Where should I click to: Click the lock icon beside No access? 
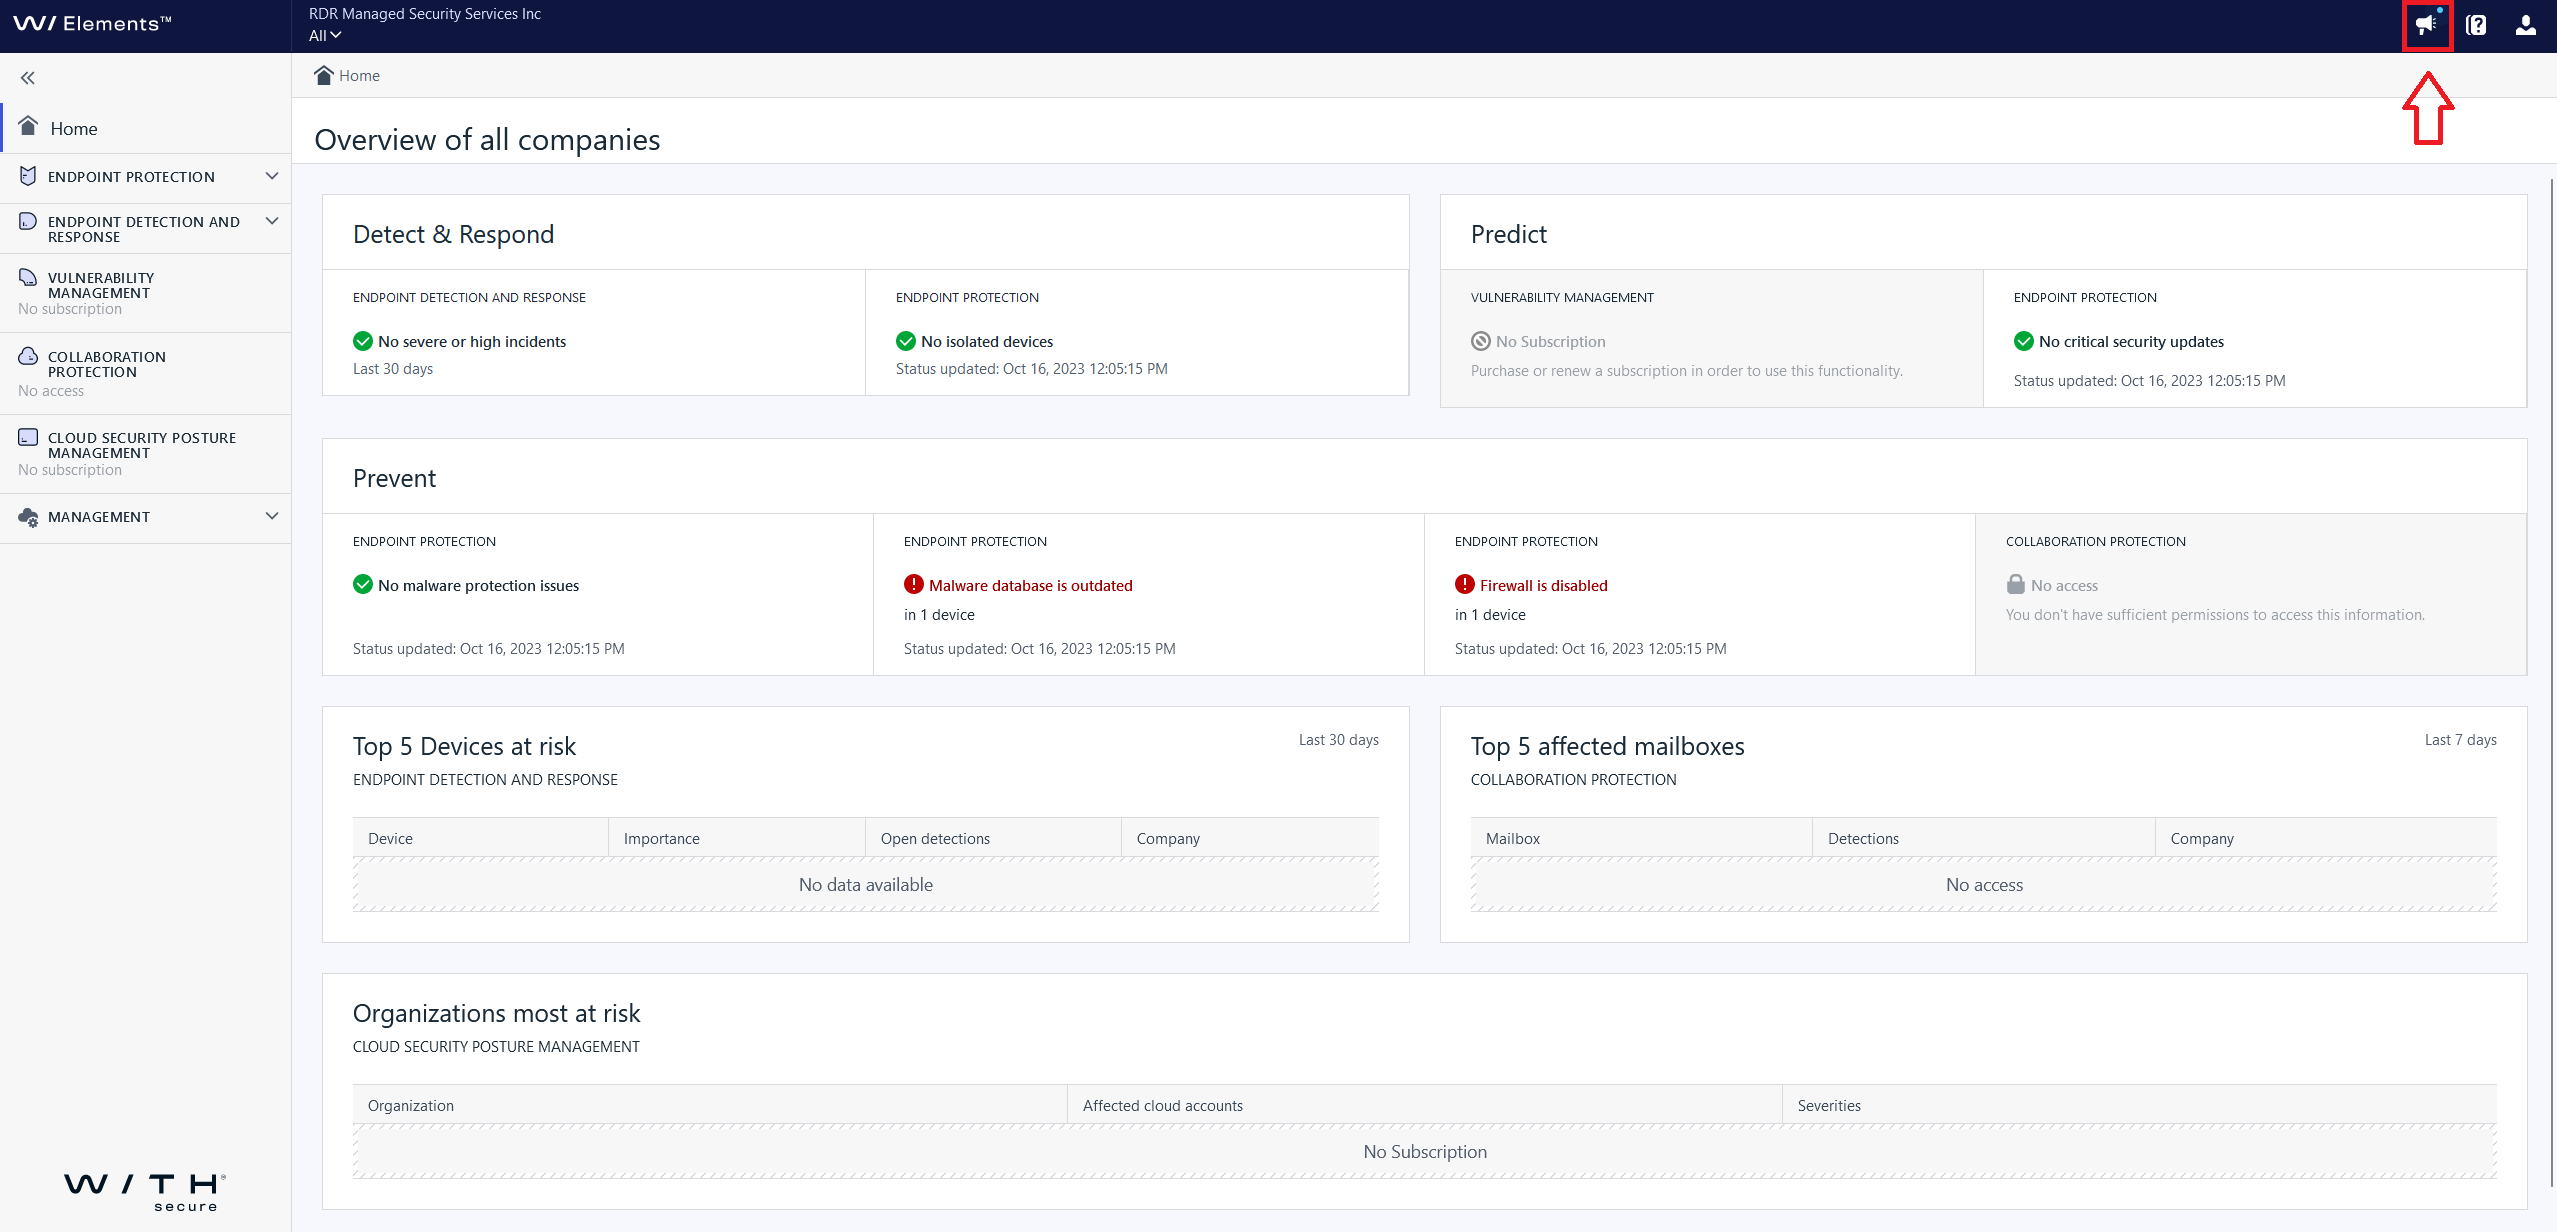2016,584
